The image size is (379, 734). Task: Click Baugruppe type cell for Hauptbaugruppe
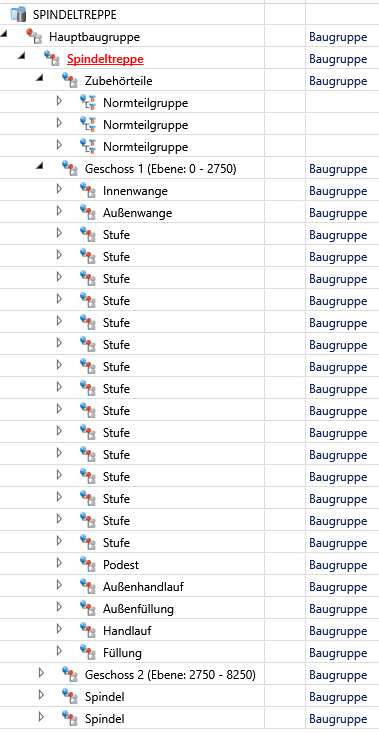(338, 37)
